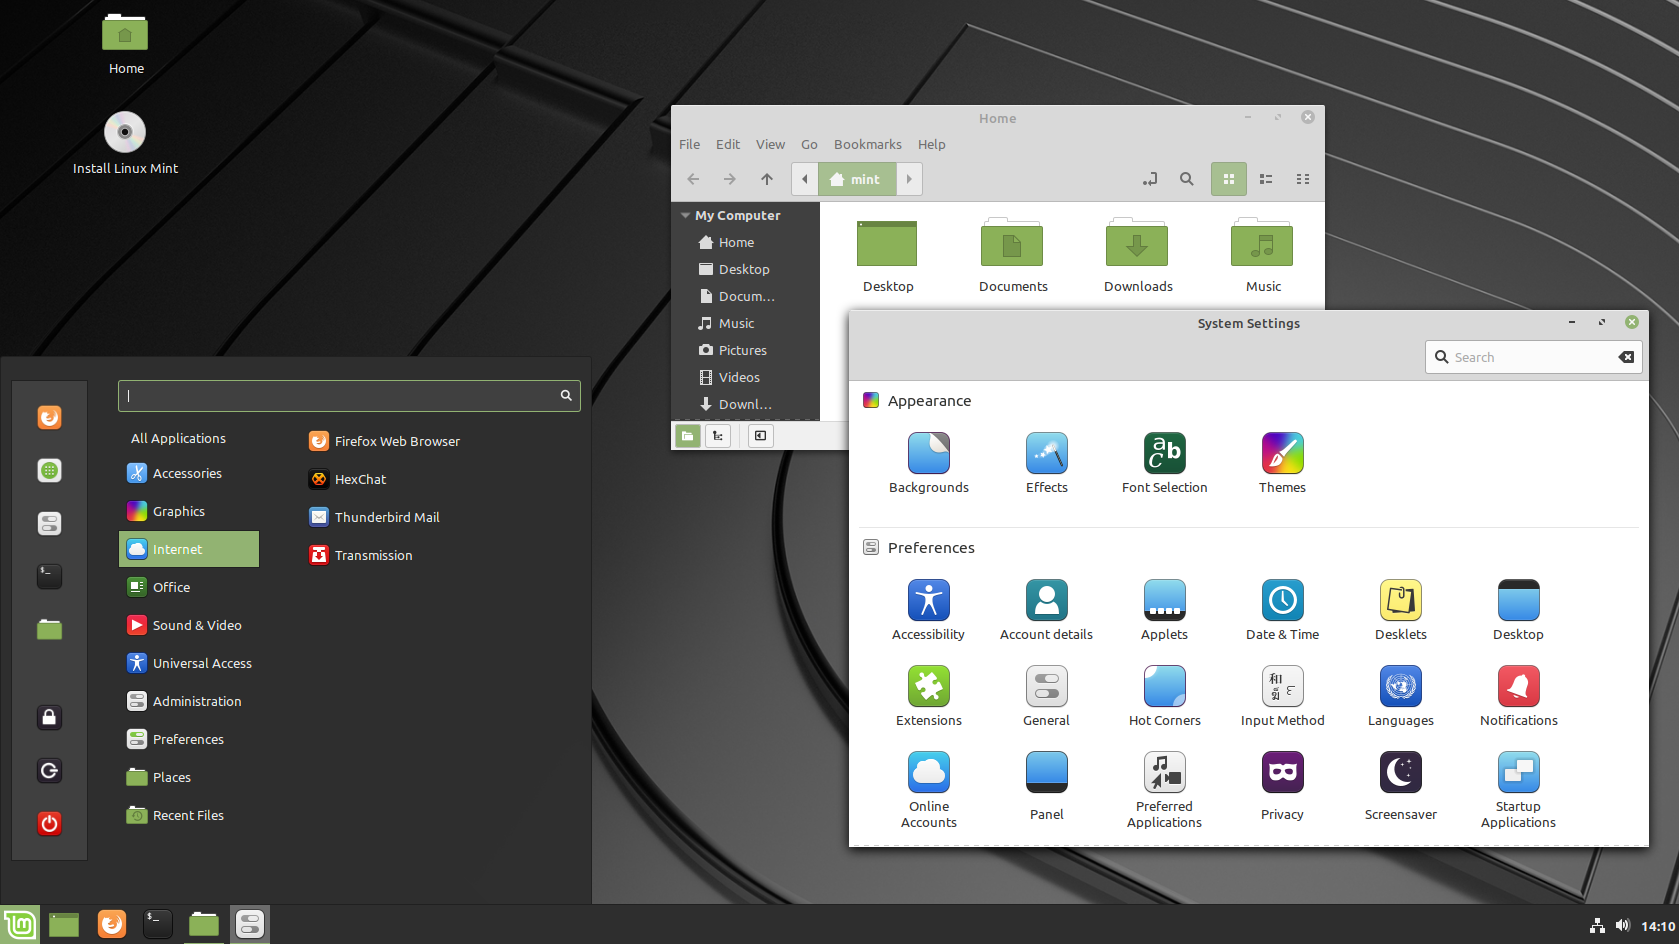
Task: Click the Linux Mint menu button on taskbar
Action: tap(20, 924)
